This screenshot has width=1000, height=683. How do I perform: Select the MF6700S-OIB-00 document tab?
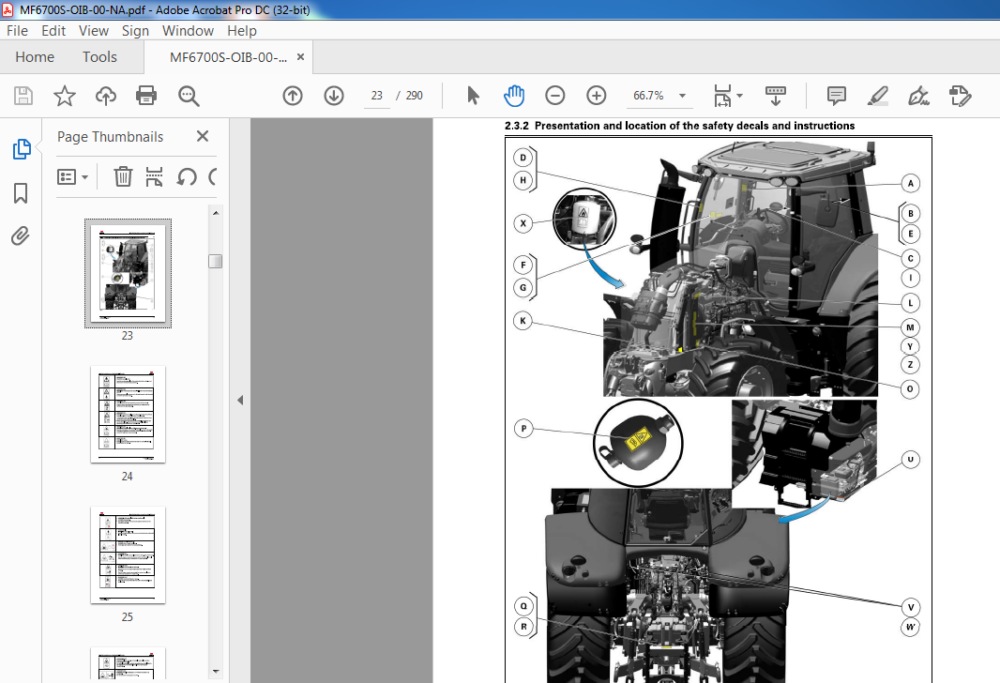(228, 57)
